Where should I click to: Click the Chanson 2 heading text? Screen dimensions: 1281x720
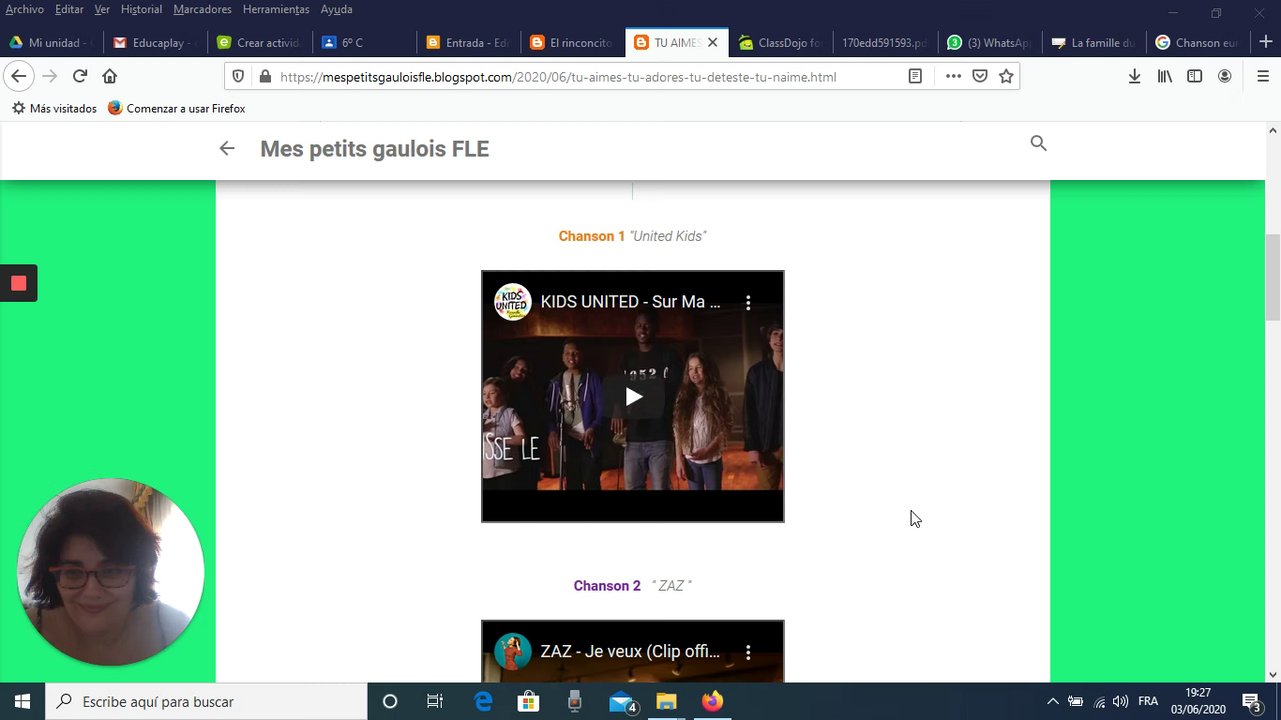[607, 586]
